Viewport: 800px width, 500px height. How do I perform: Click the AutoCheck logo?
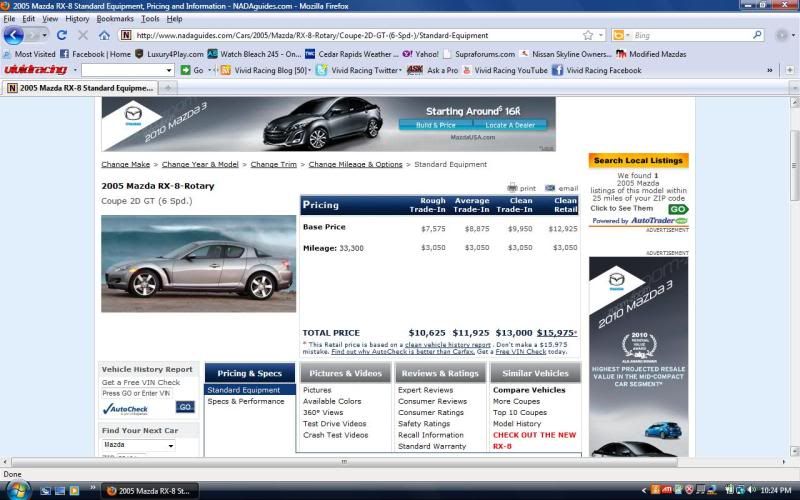coord(125,409)
